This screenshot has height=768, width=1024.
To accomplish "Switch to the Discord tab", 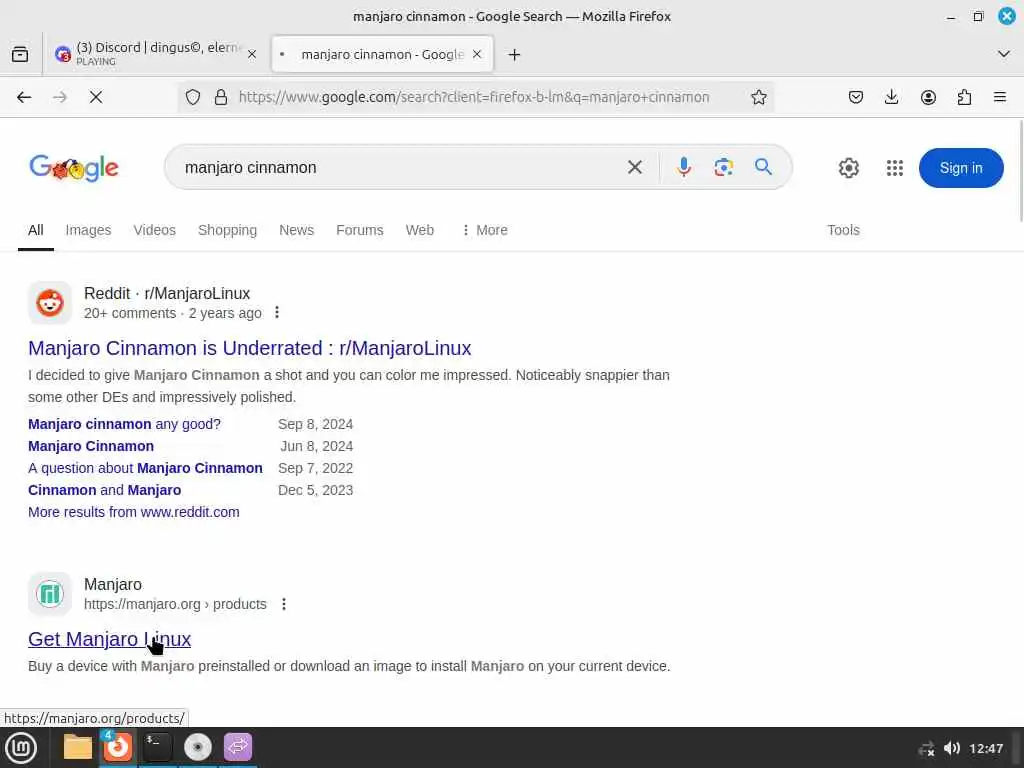I will tap(155, 54).
